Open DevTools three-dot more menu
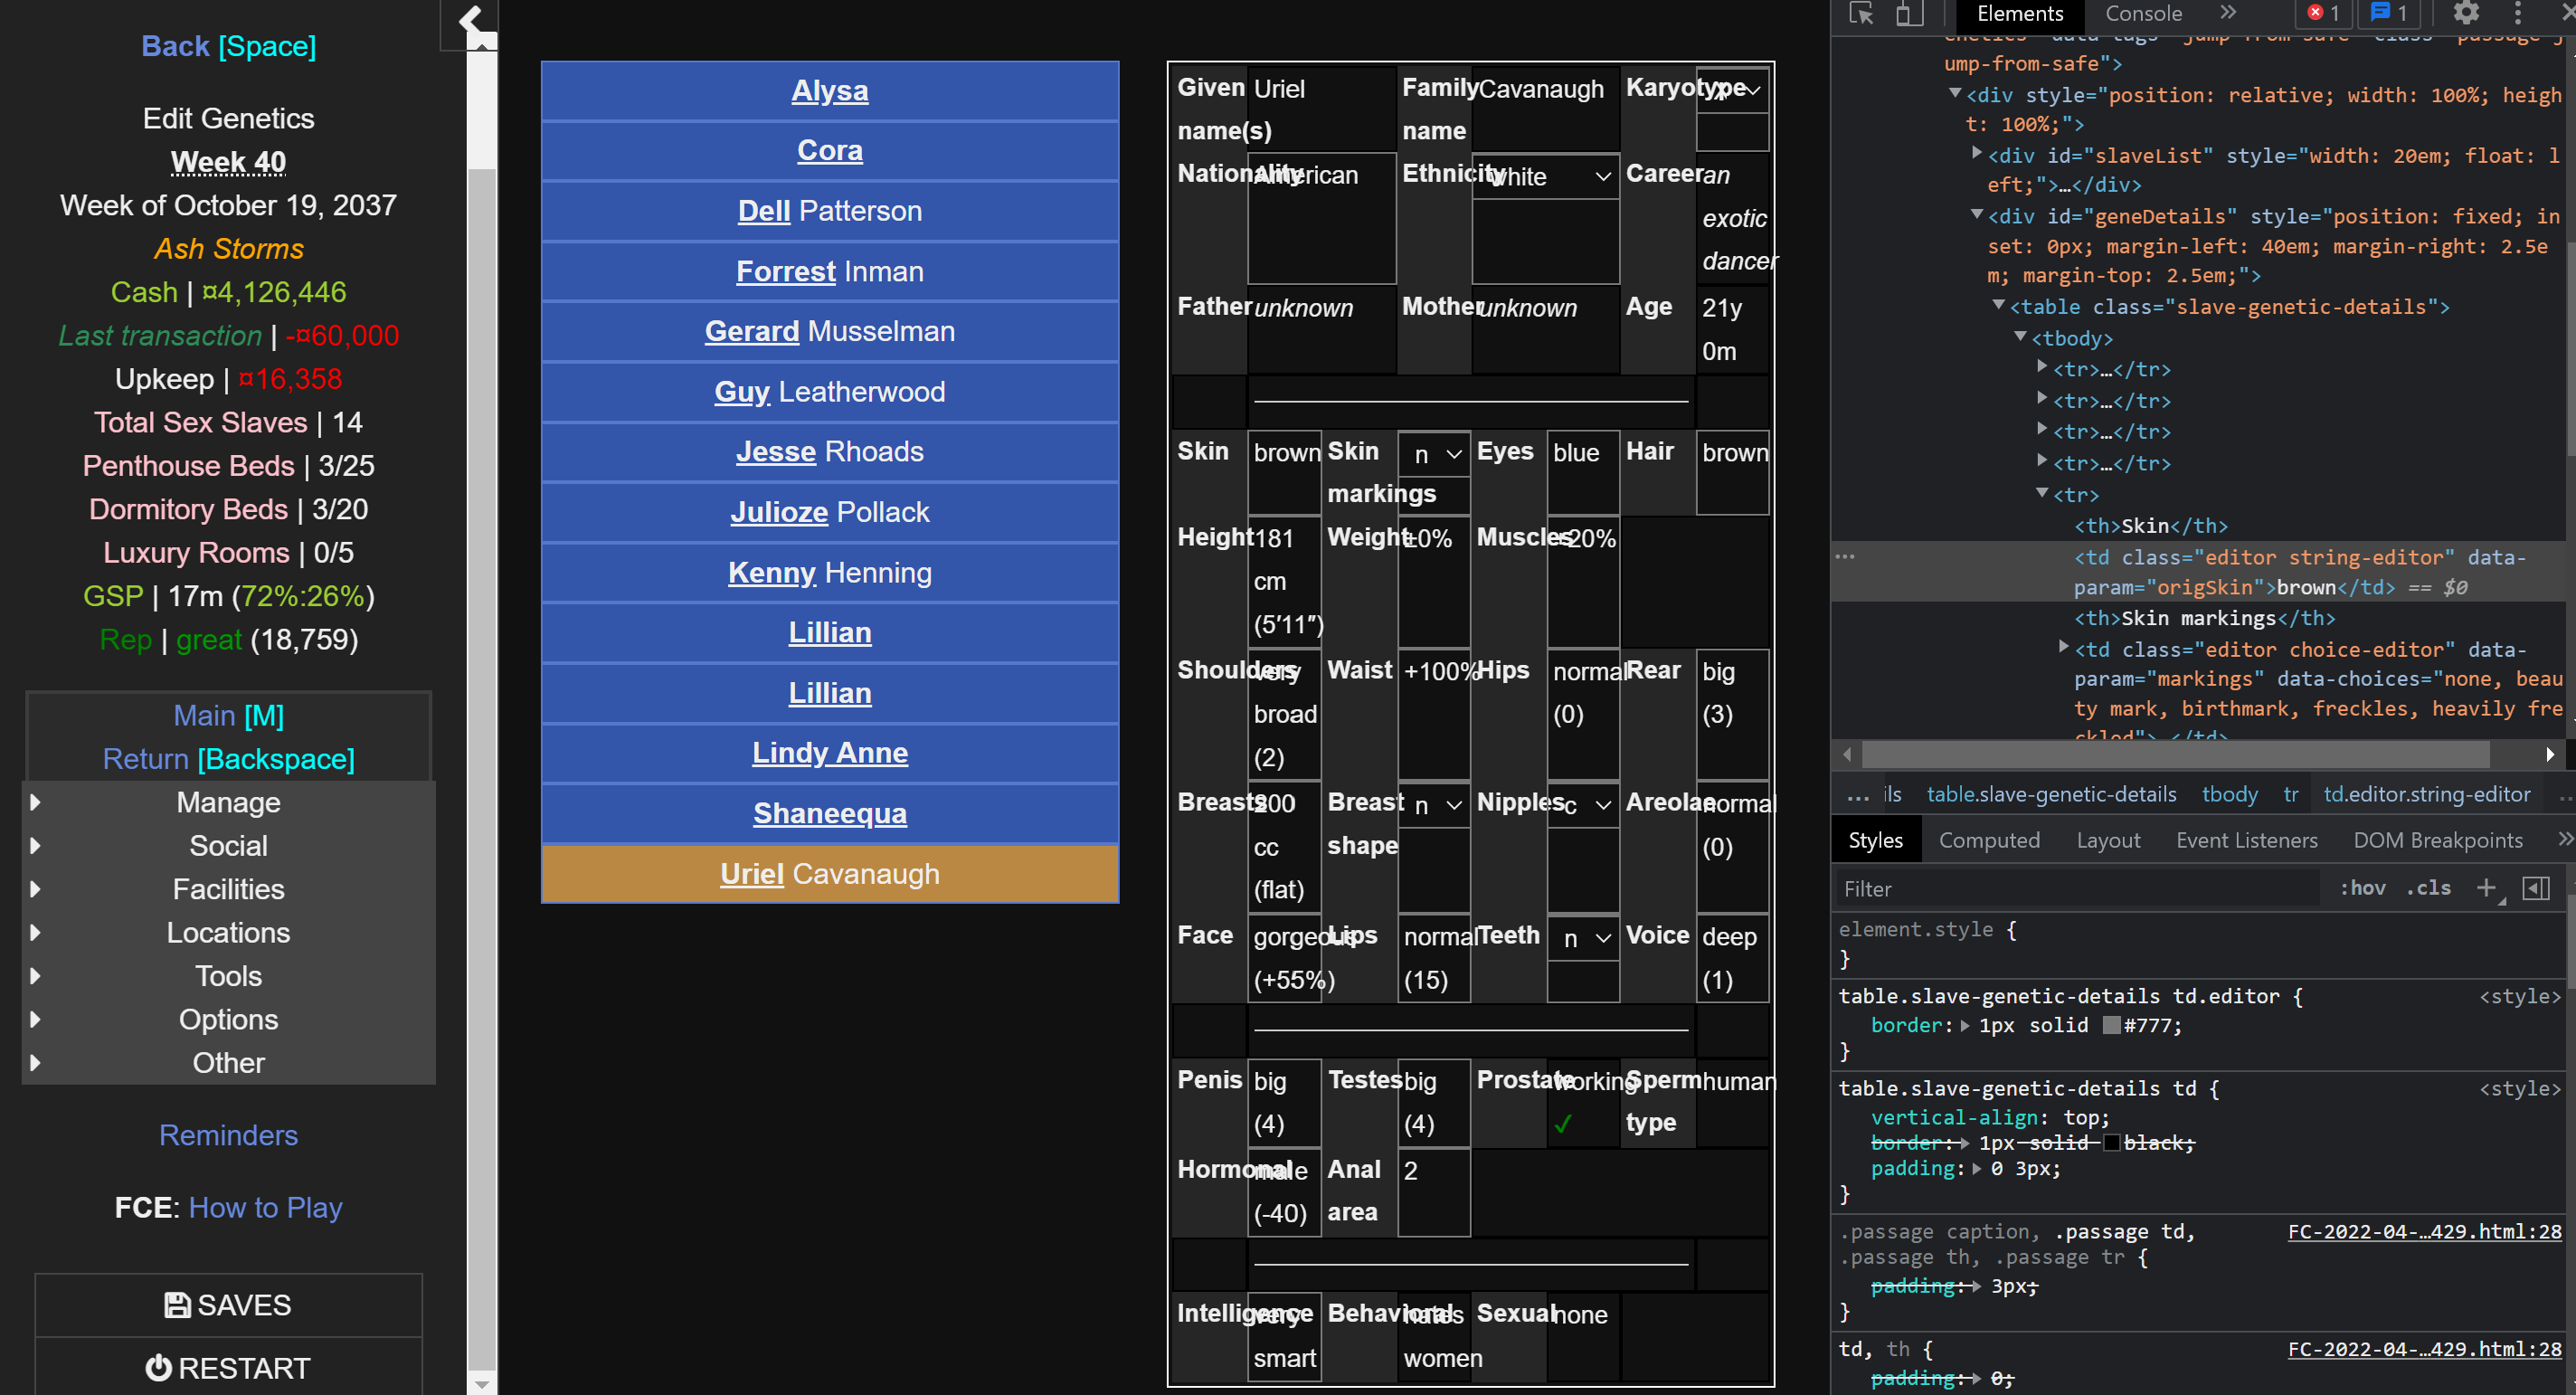This screenshot has height=1395, width=2576. coord(2518,14)
